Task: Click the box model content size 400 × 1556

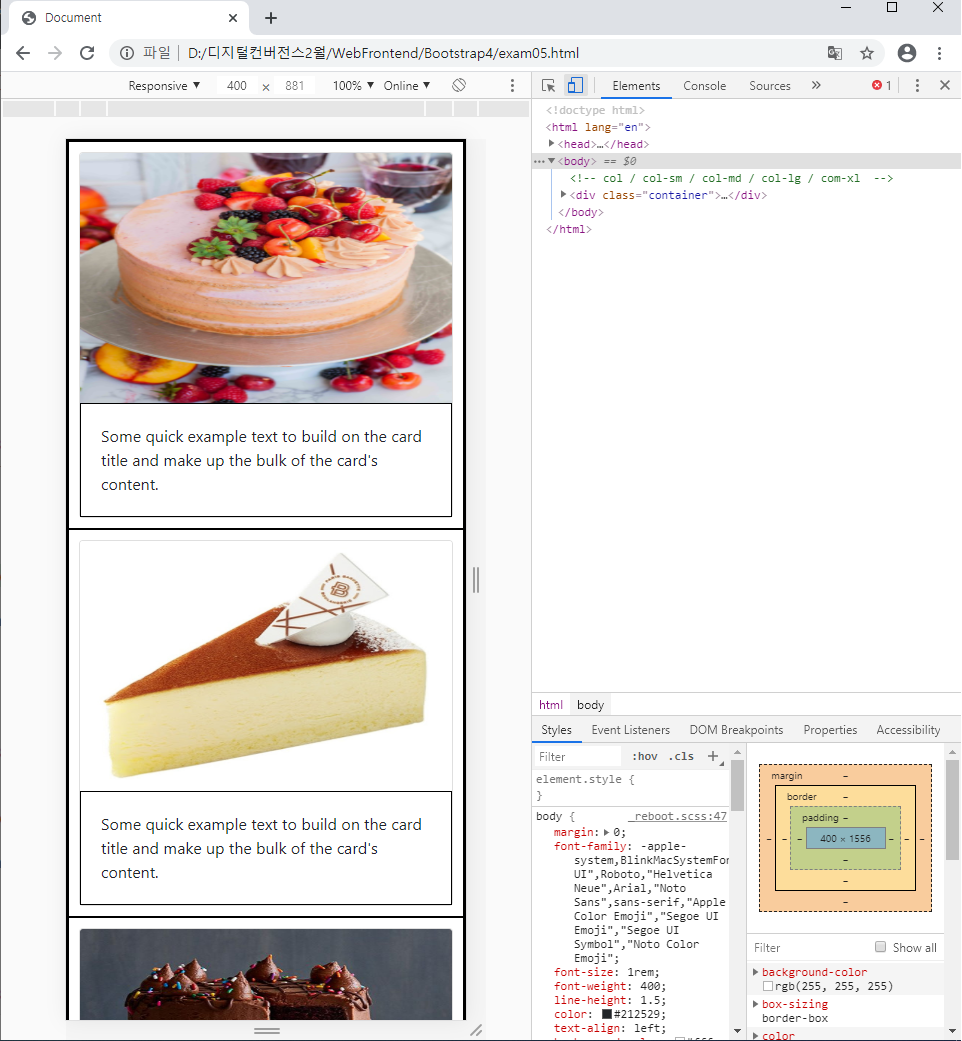Action: click(x=845, y=839)
